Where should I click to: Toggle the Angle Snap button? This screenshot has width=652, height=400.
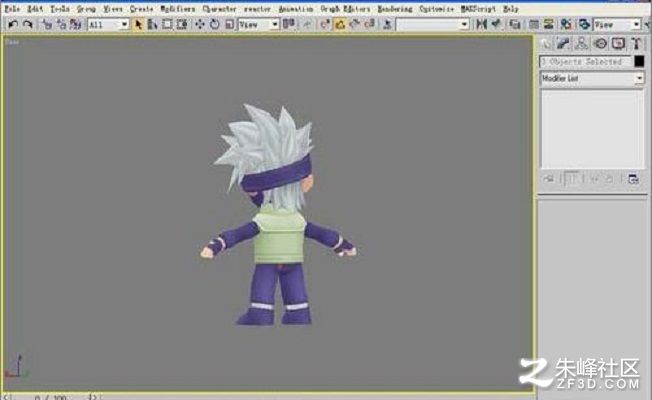tap(340, 25)
